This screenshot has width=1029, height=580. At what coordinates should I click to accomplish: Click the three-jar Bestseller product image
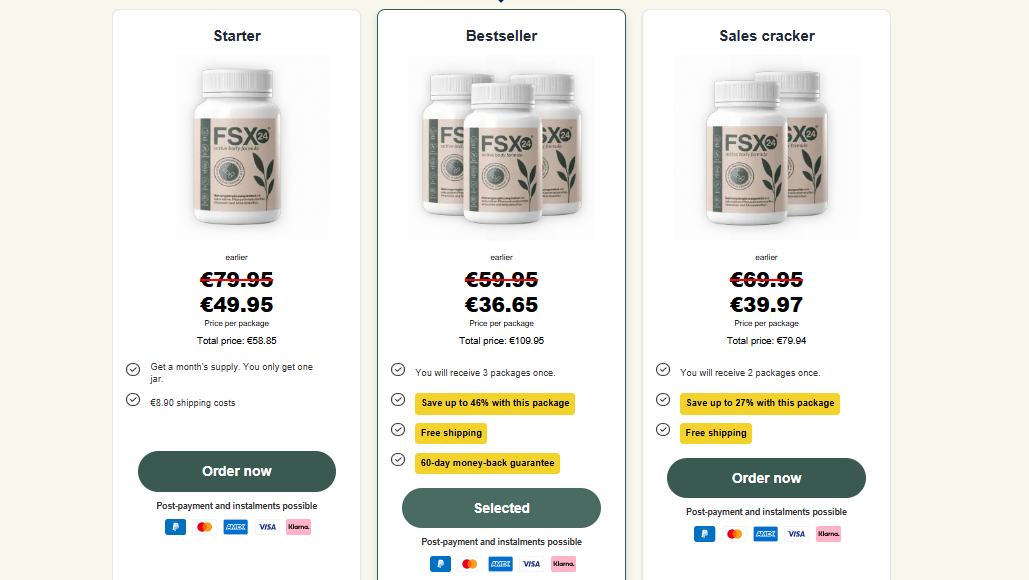(x=501, y=146)
